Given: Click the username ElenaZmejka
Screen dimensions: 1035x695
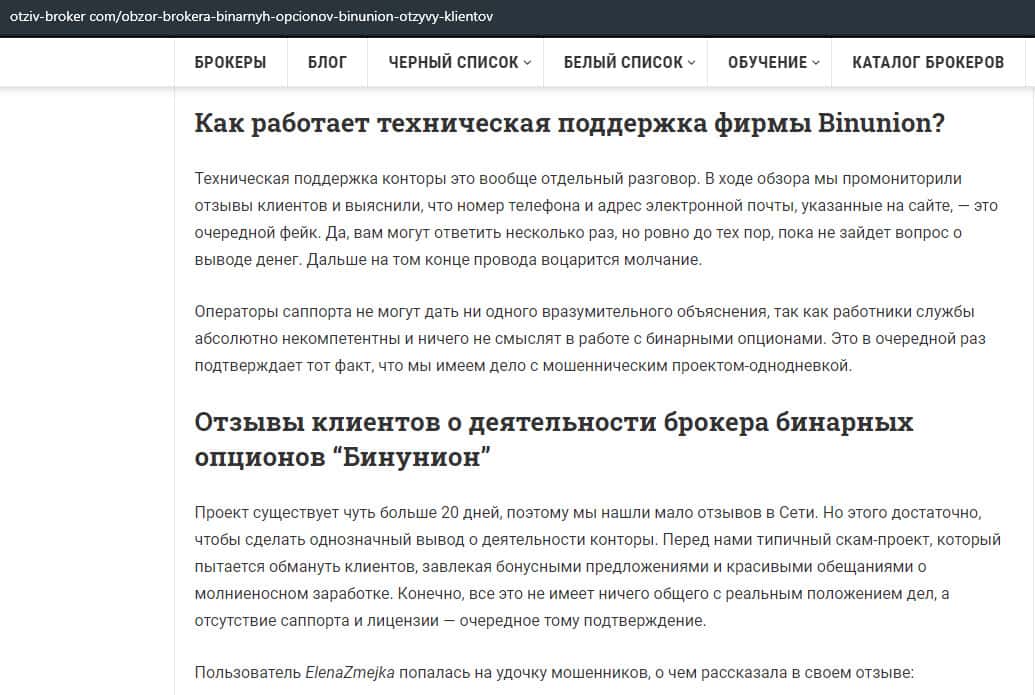Looking at the screenshot, I should (350, 673).
